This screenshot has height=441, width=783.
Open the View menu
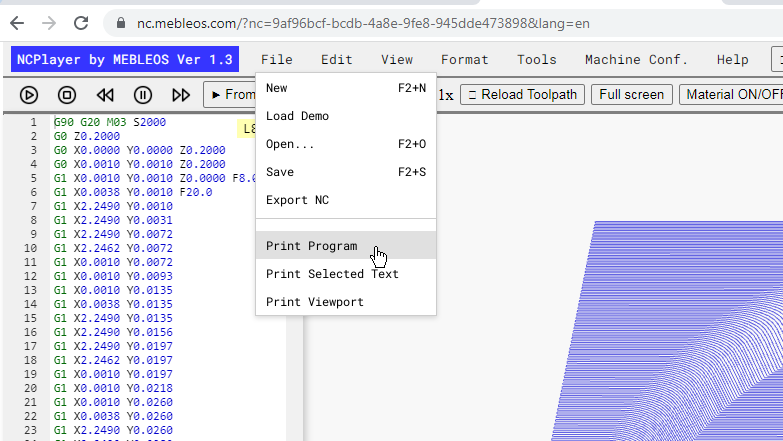click(397, 59)
